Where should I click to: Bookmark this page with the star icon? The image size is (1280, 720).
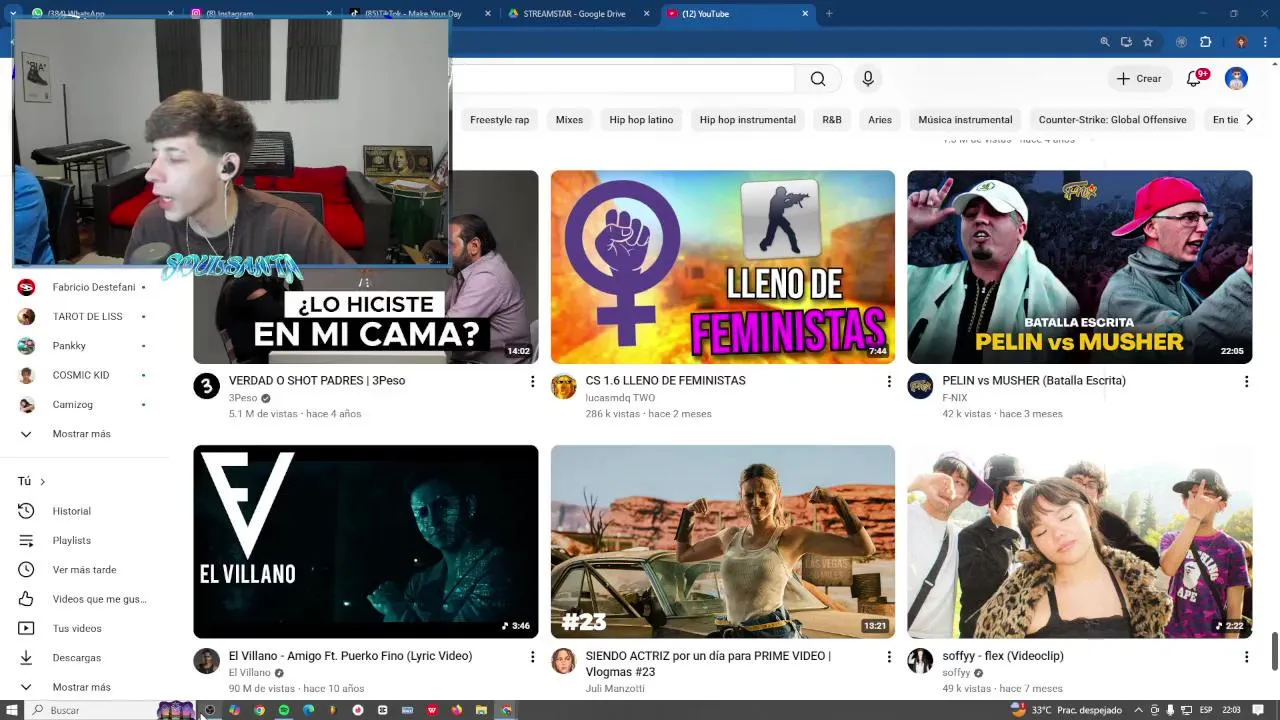coord(1148,42)
